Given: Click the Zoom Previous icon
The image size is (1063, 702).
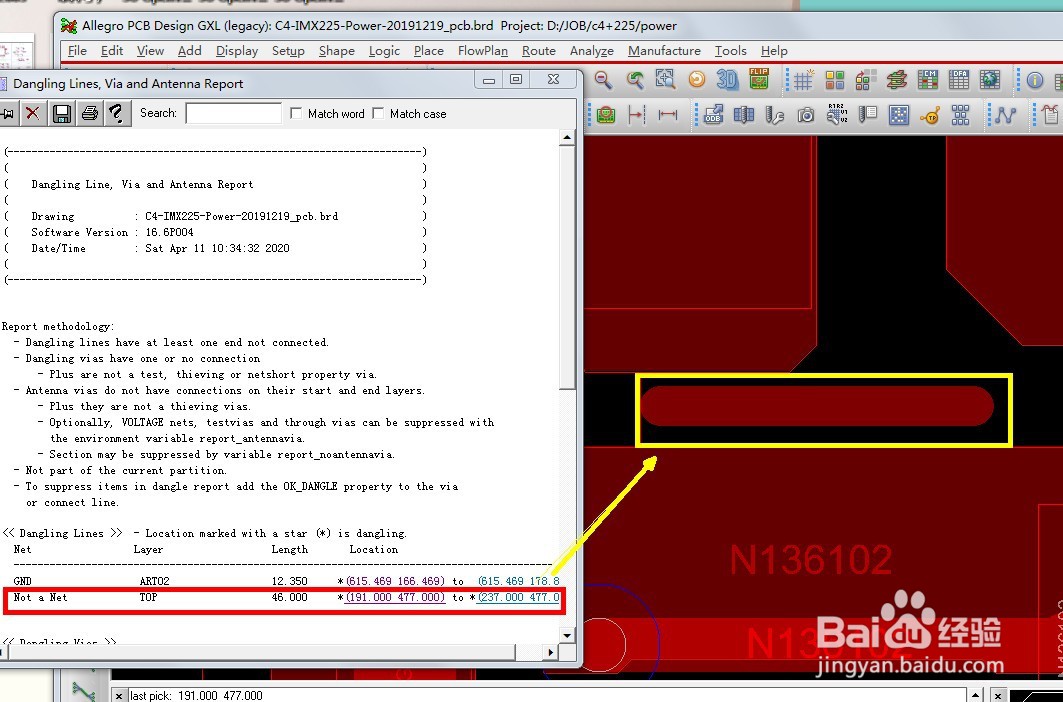Looking at the screenshot, I should tap(635, 81).
